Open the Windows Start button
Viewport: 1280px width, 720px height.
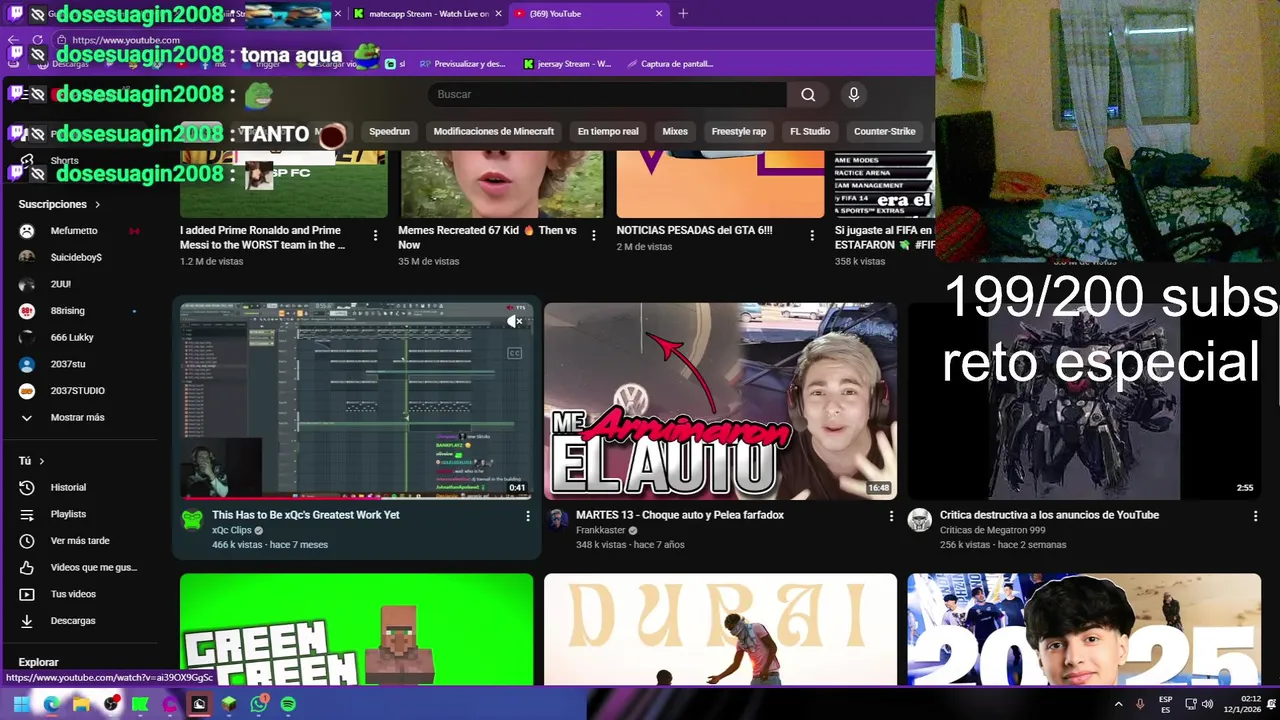coord(21,704)
